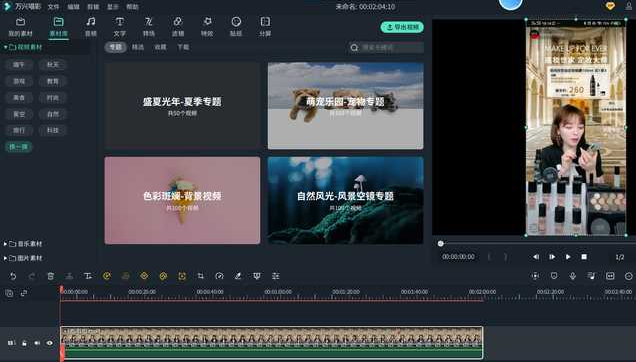Open the 显示 menu

(x=113, y=7)
